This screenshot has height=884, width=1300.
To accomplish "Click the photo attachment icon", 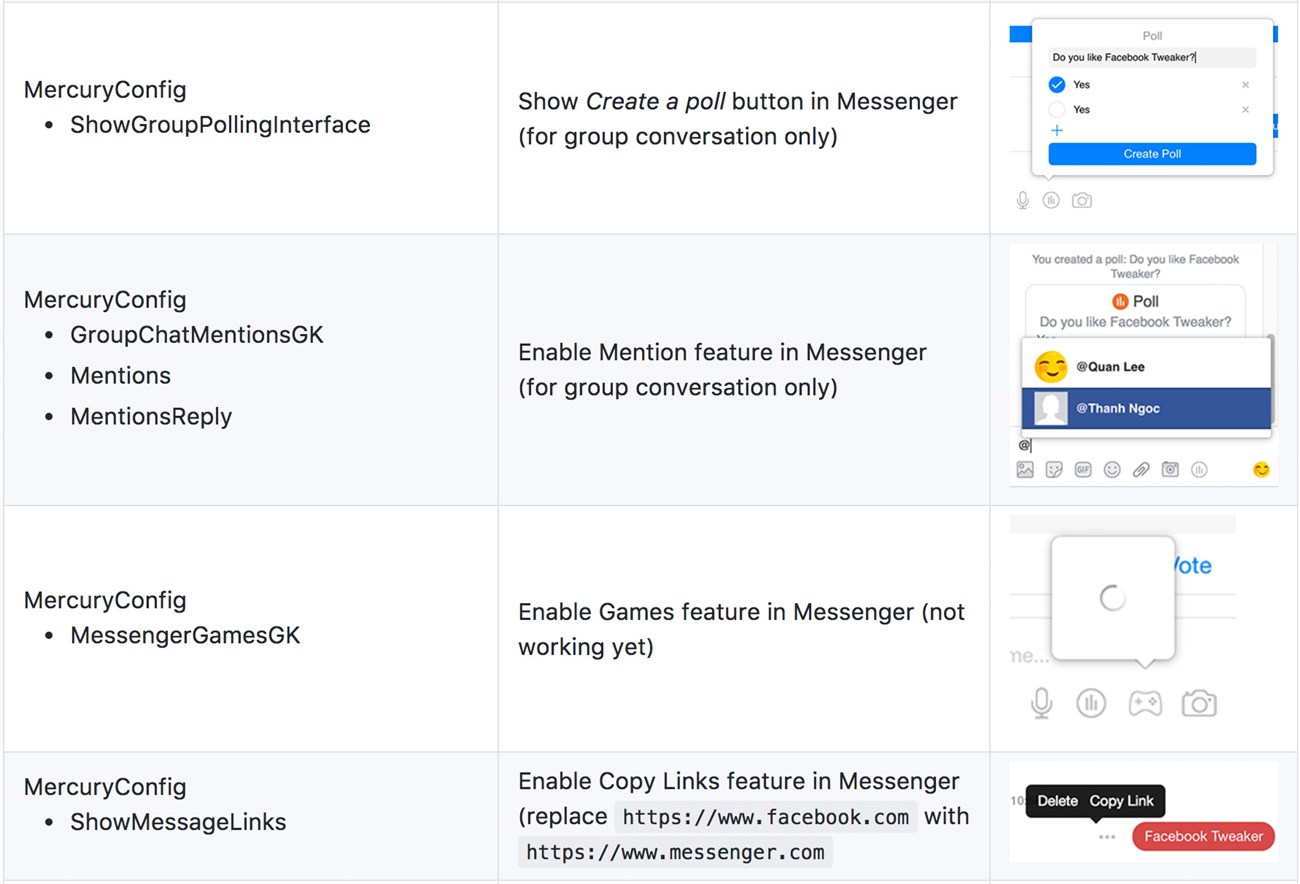I will 1024,468.
